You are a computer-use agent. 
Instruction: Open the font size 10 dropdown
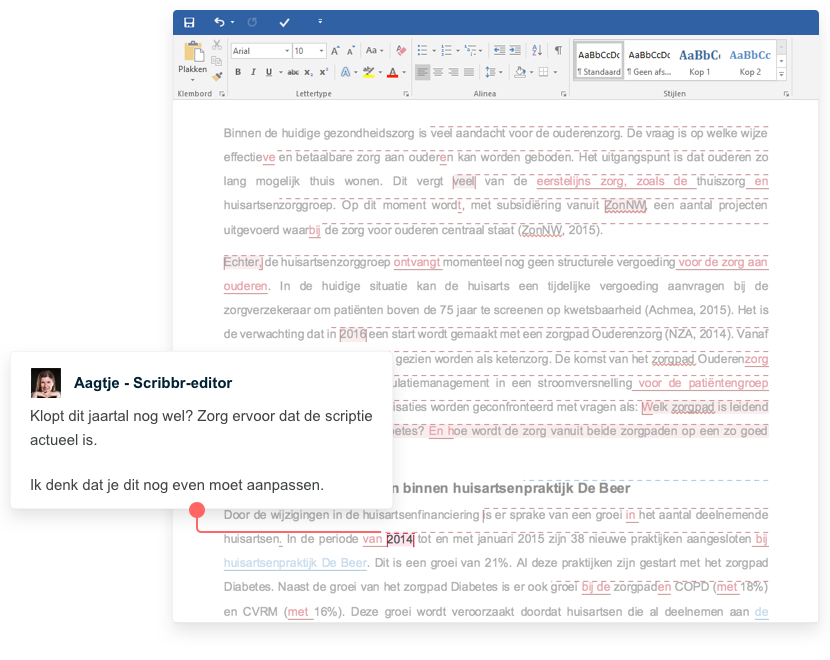[x=321, y=51]
